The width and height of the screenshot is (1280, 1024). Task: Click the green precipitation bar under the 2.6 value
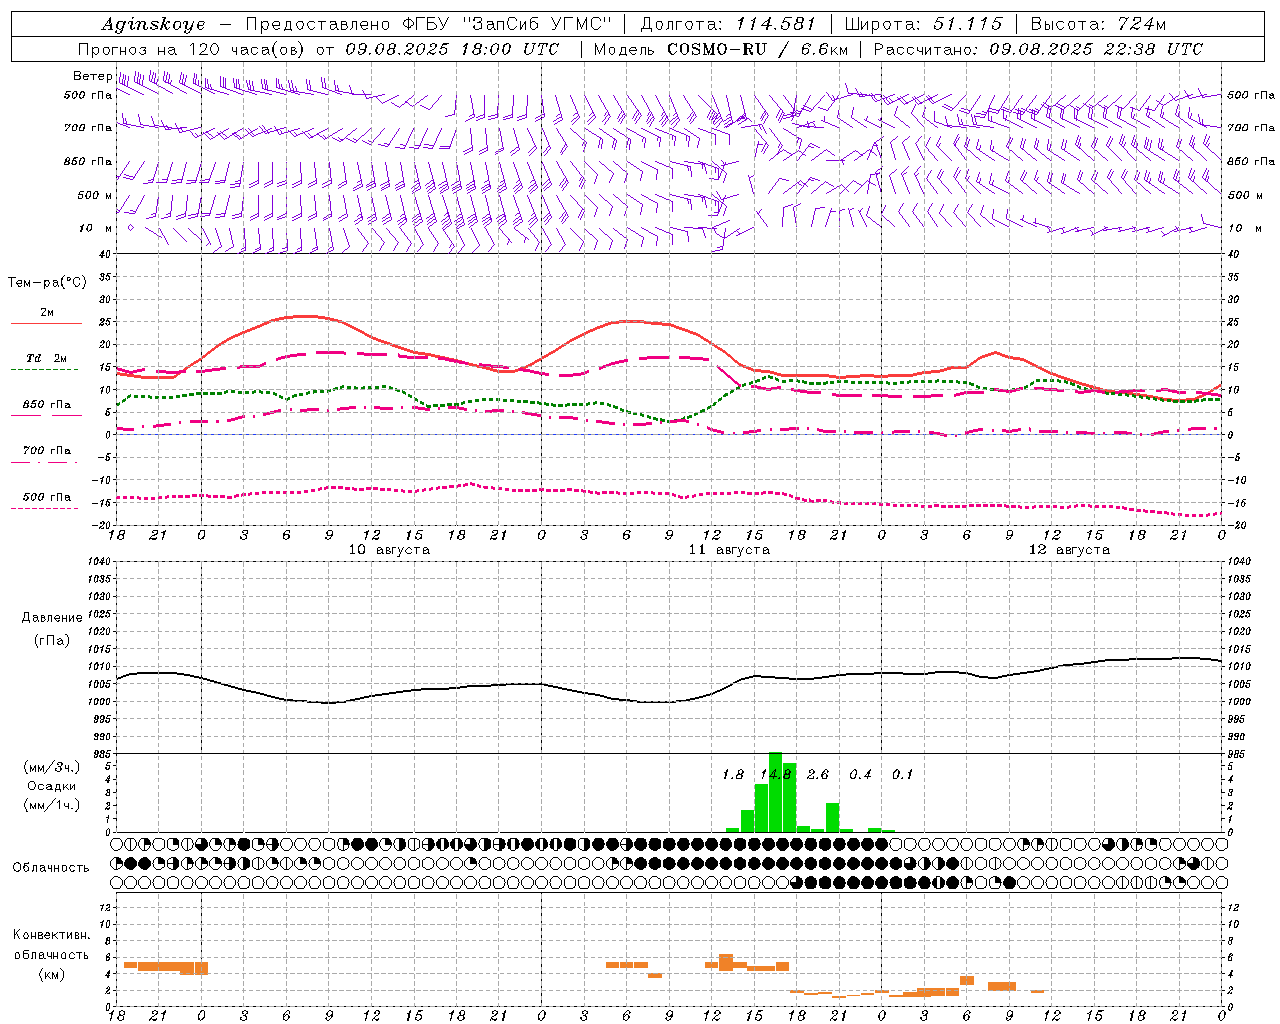pos(832,817)
